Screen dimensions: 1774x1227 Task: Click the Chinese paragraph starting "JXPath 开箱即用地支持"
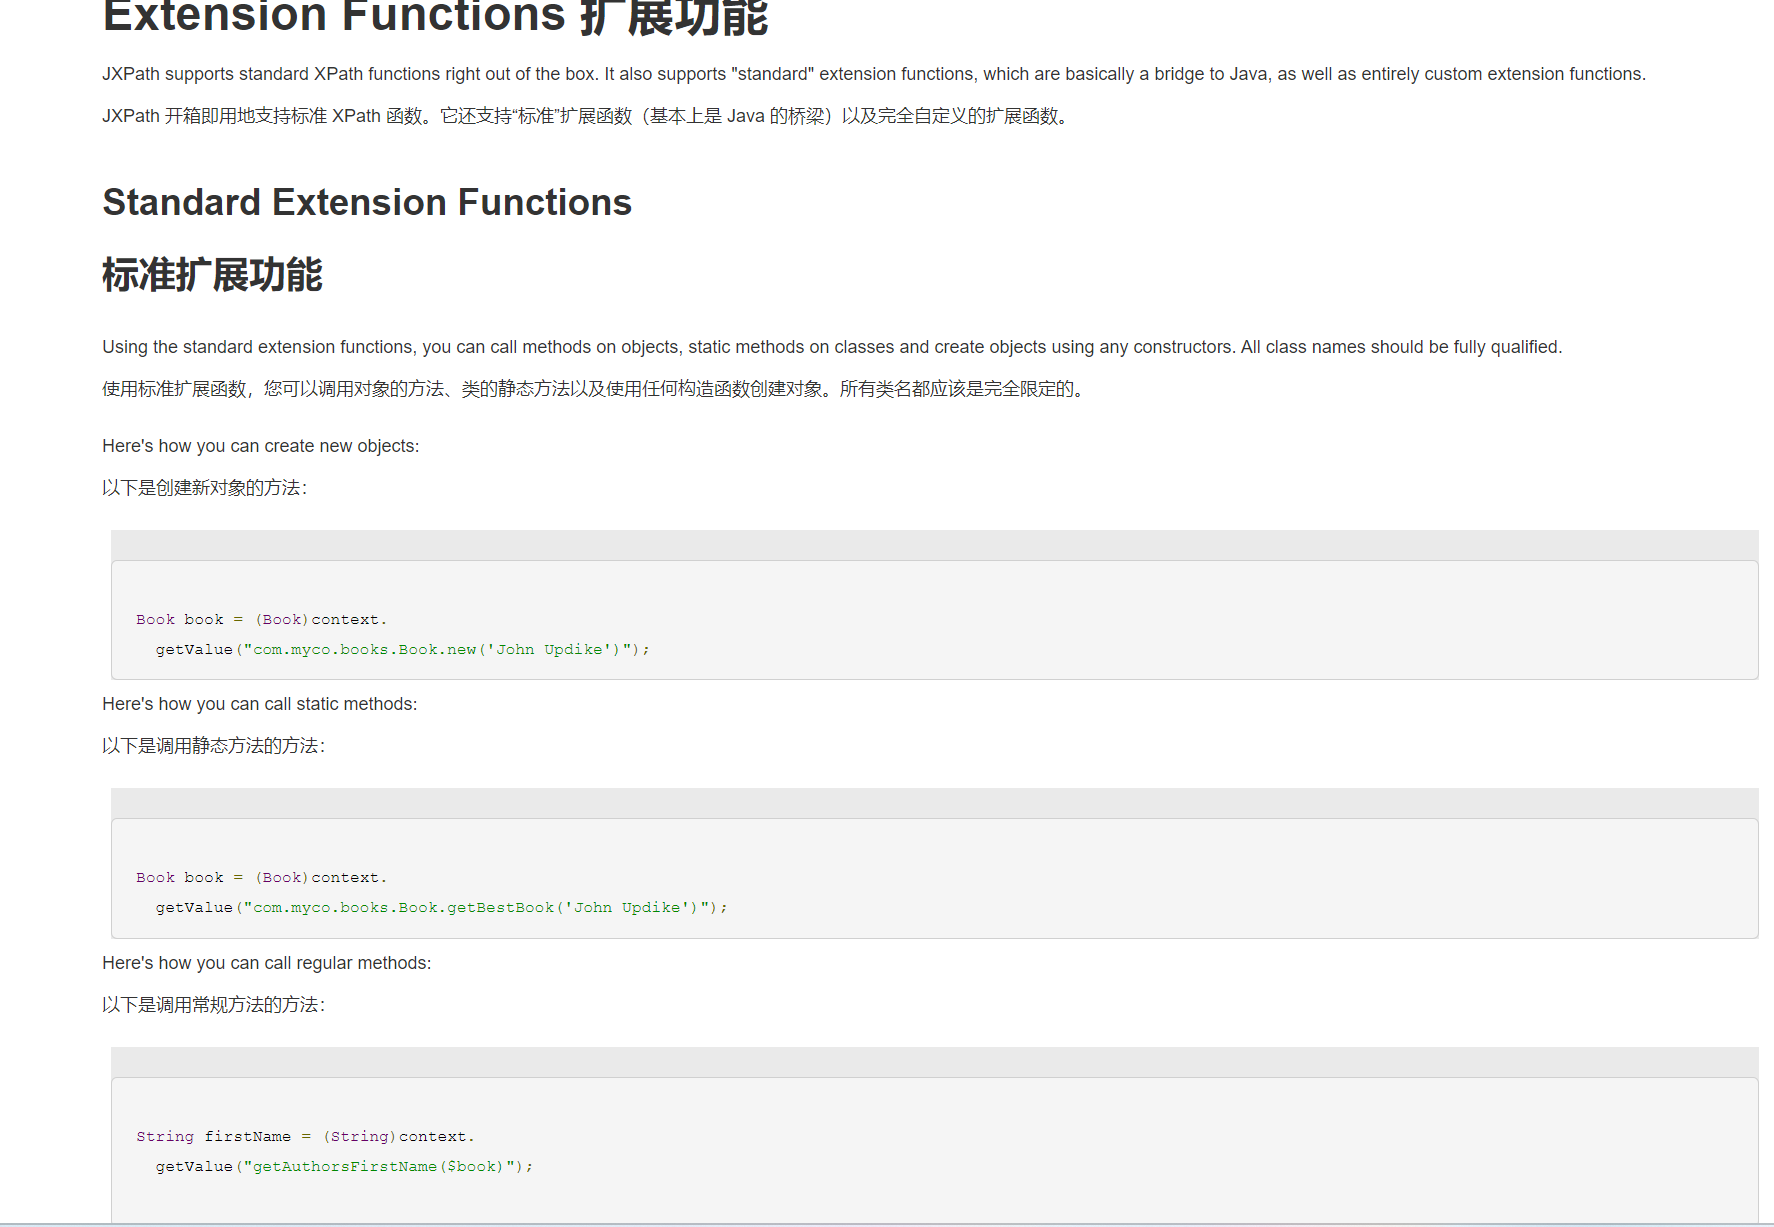587,116
